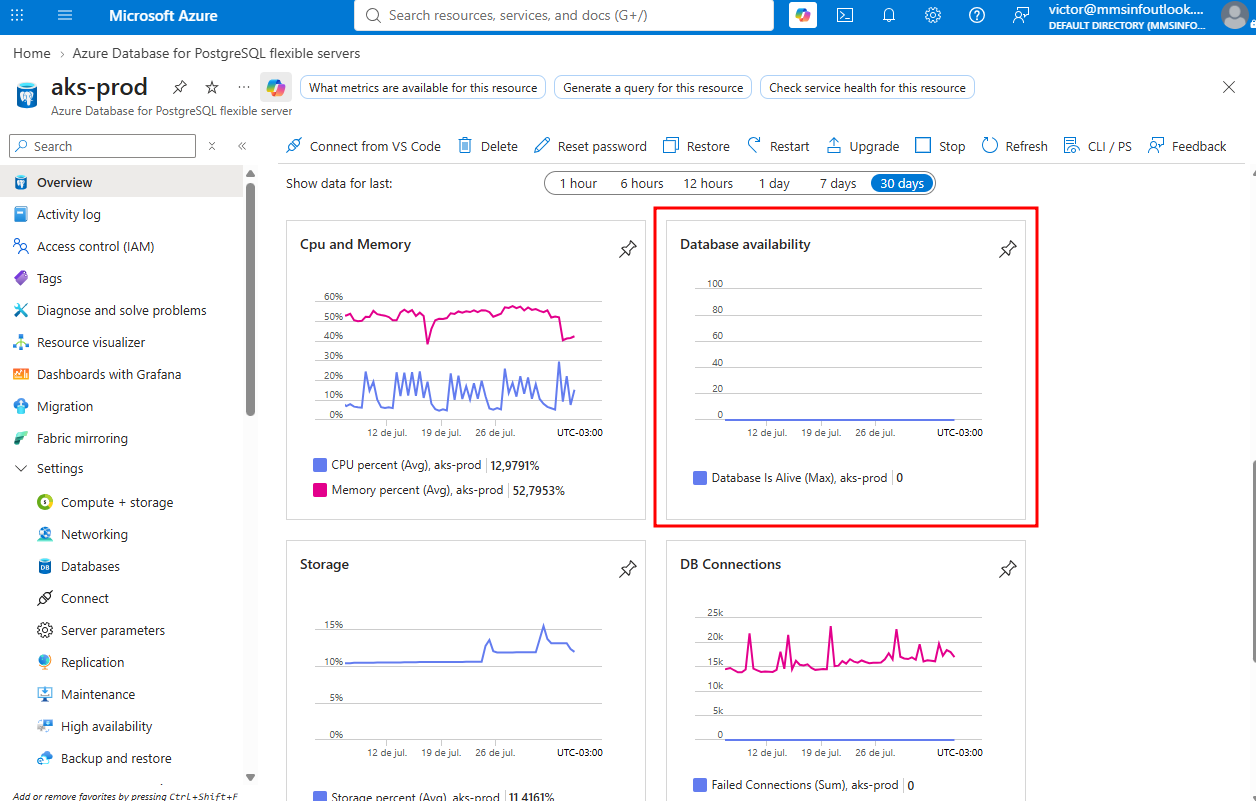Screen dimensions: 1256x801
Task: Open Cloud Shell terminal icon
Action: pyautogui.click(x=845, y=15)
